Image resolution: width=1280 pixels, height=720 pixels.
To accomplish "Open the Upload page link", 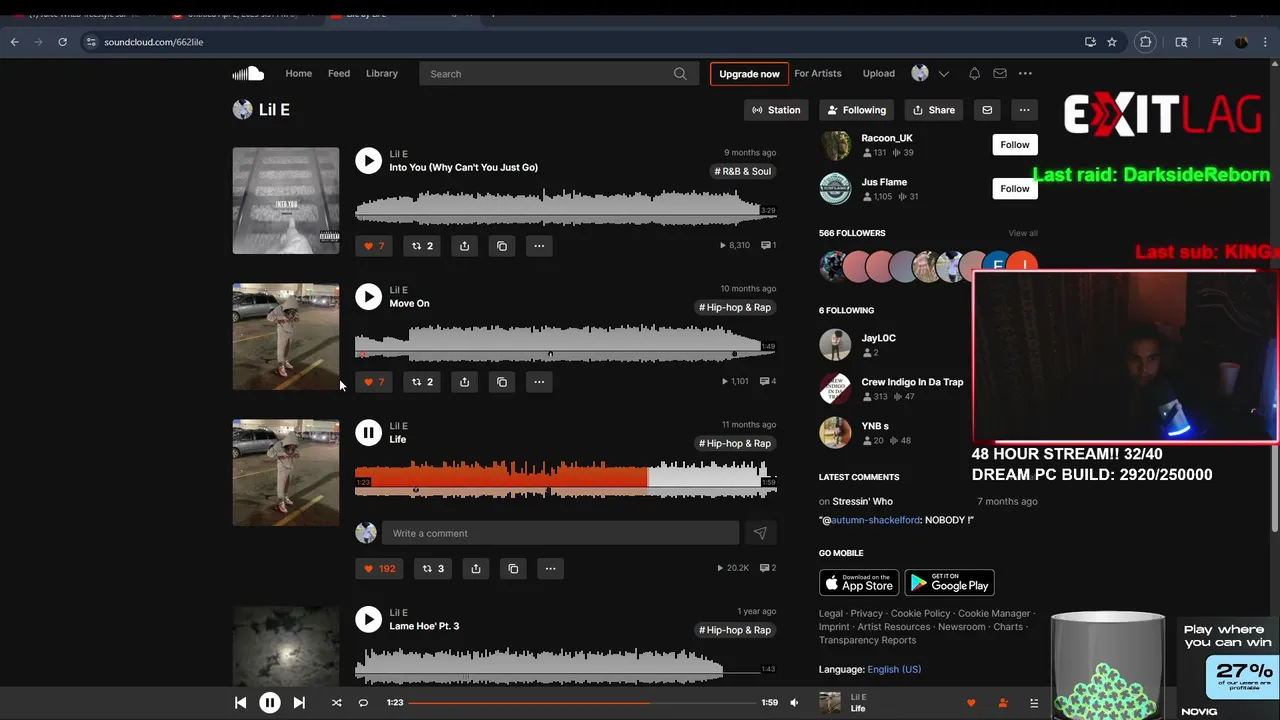I will [879, 73].
